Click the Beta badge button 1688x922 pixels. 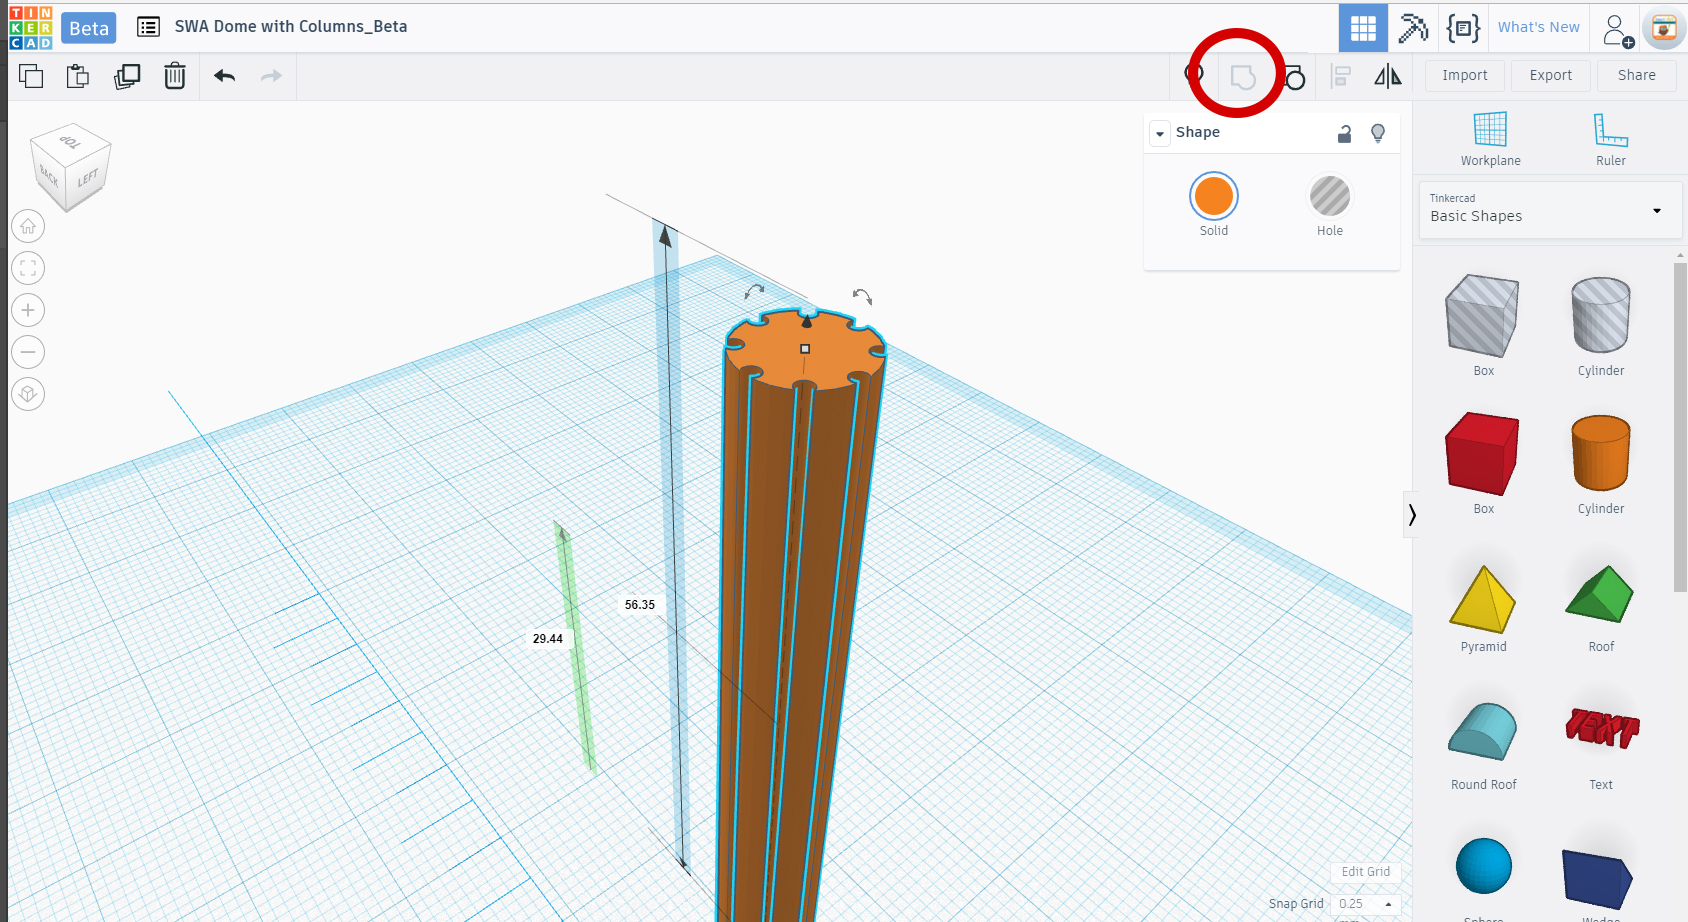point(89,28)
